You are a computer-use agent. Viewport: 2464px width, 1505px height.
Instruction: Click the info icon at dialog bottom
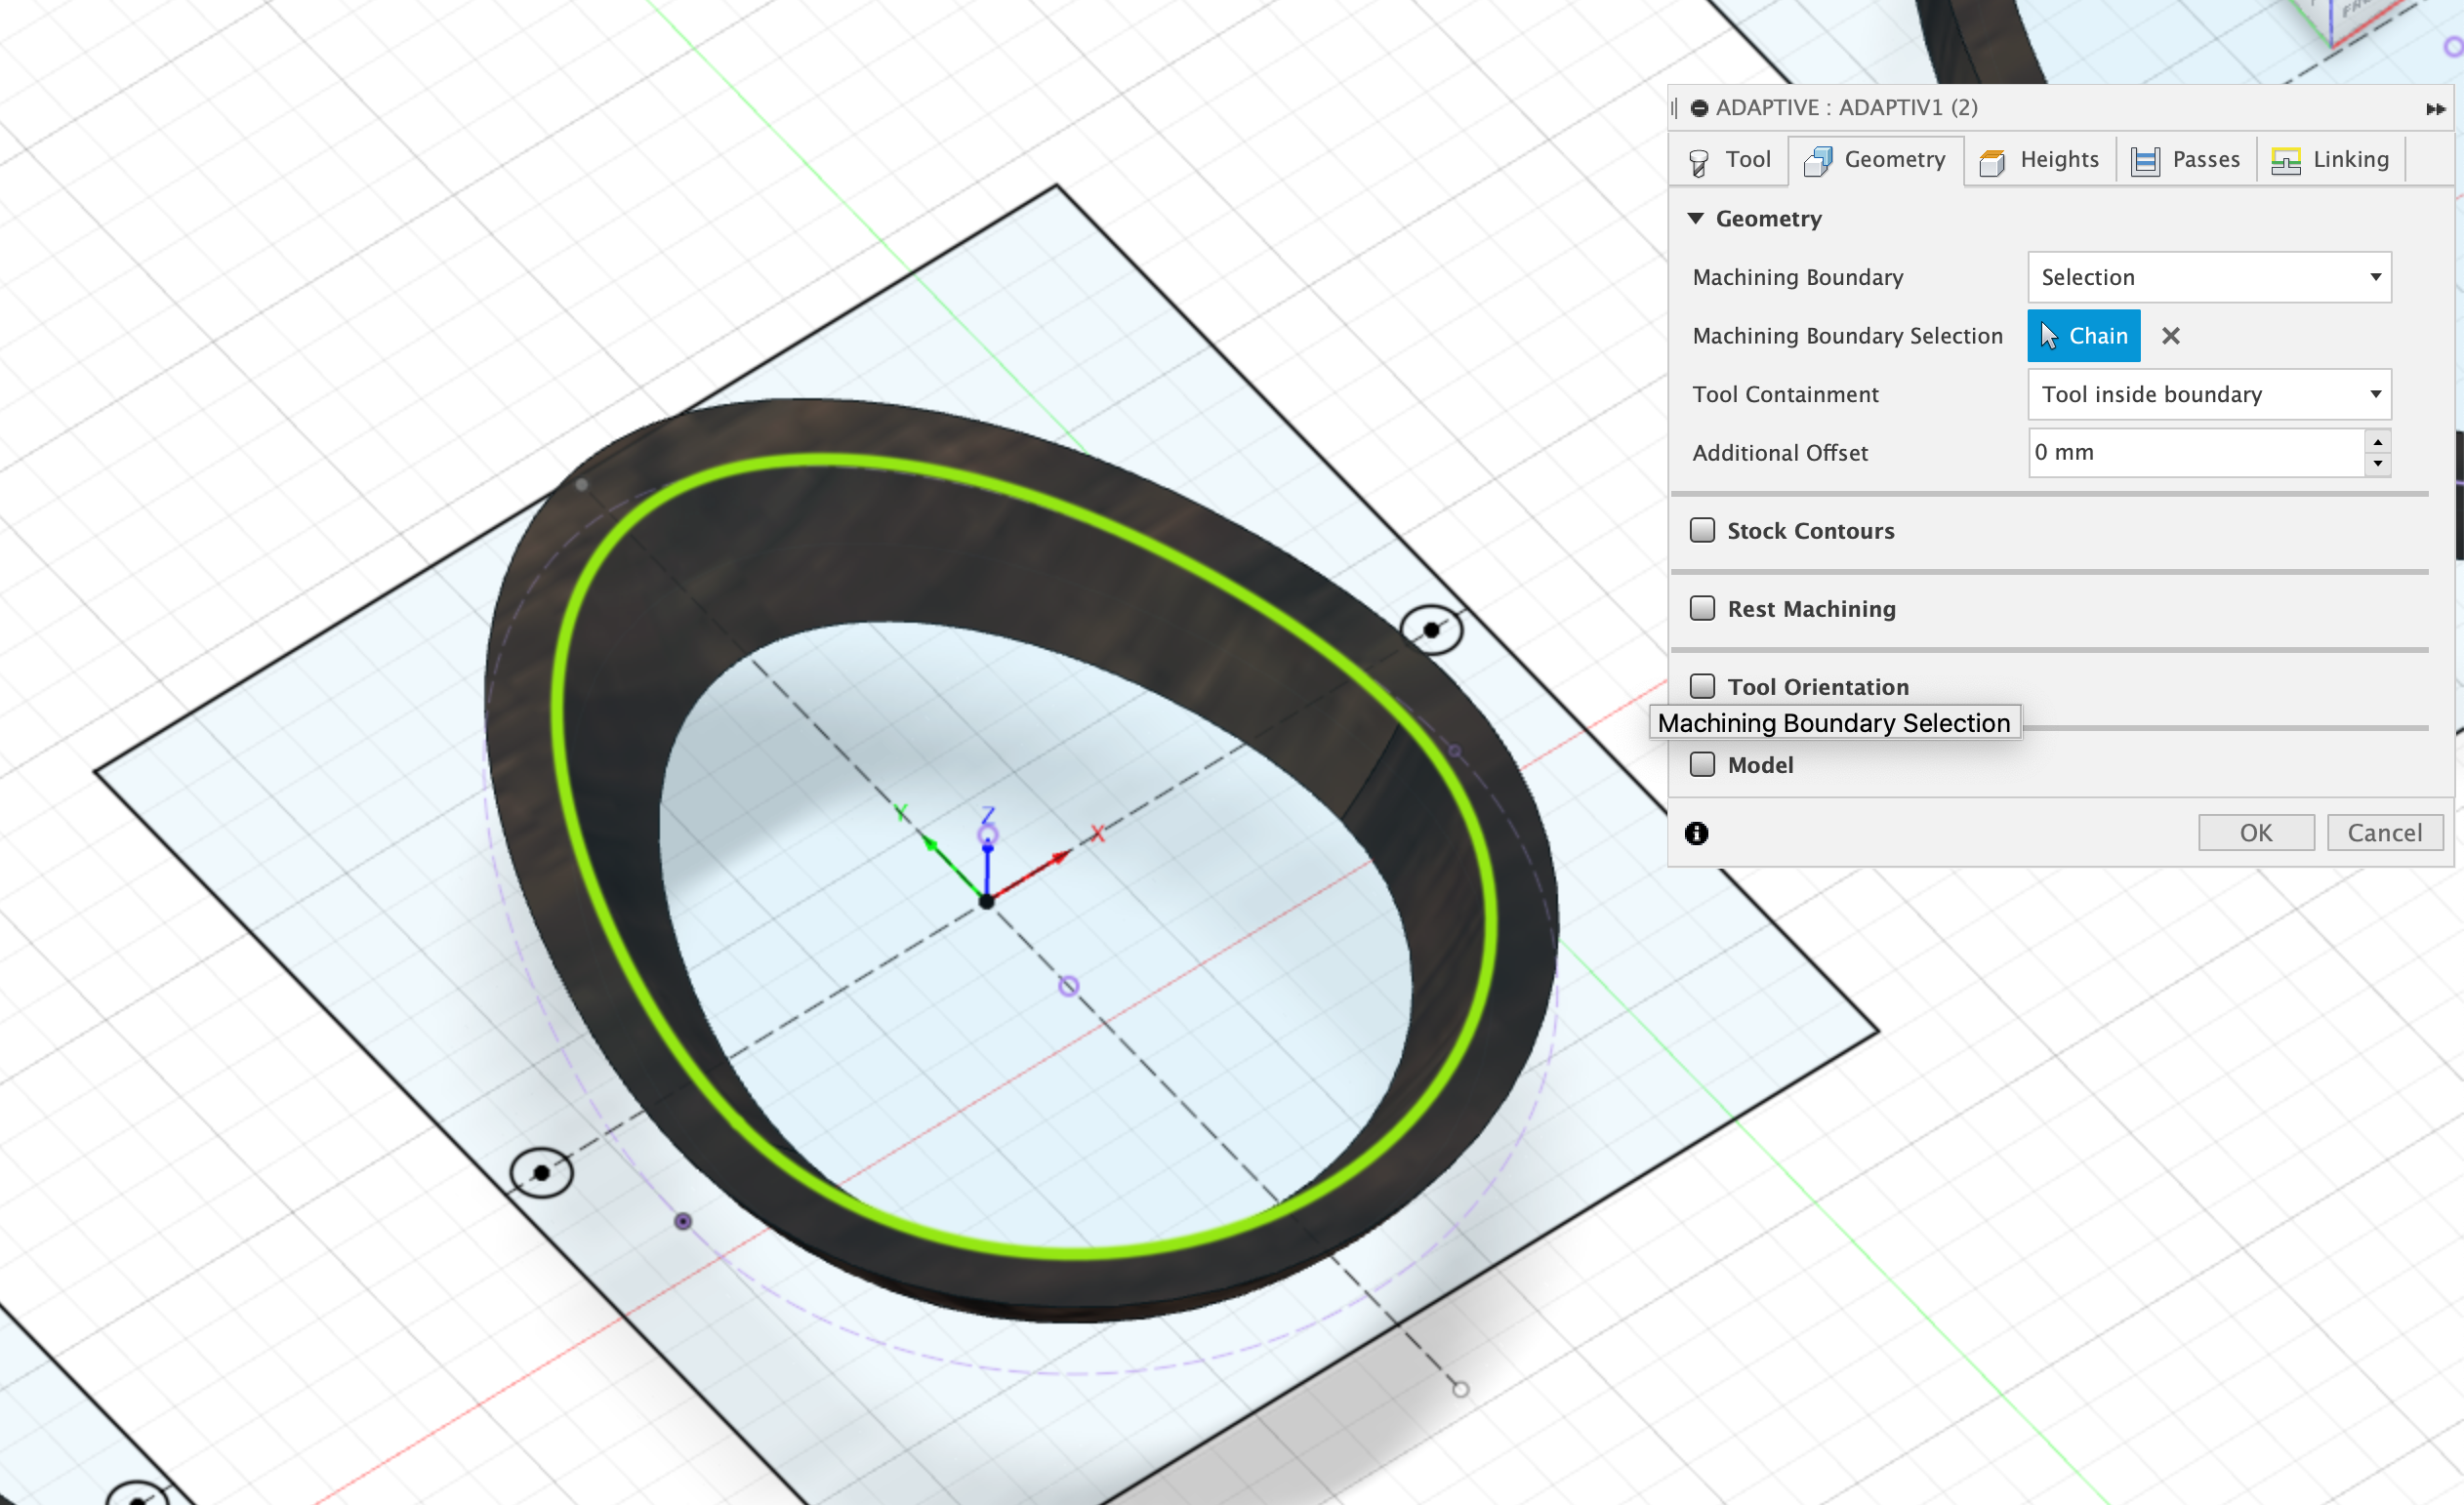click(1696, 833)
